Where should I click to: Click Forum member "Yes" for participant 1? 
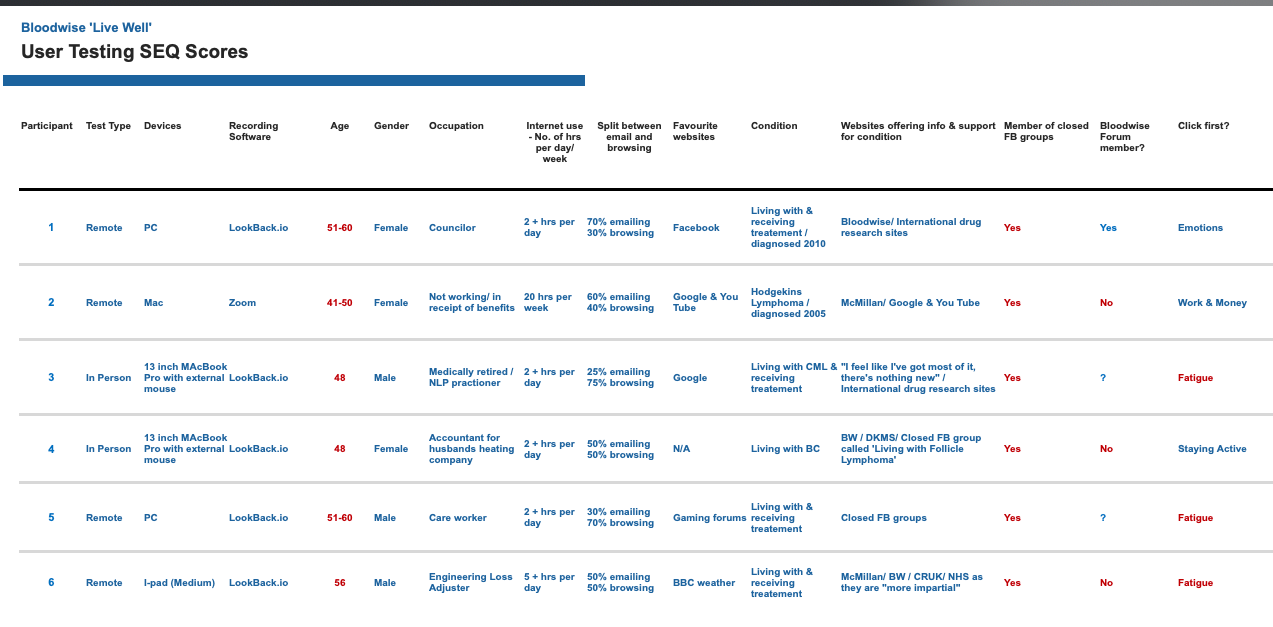point(1108,228)
